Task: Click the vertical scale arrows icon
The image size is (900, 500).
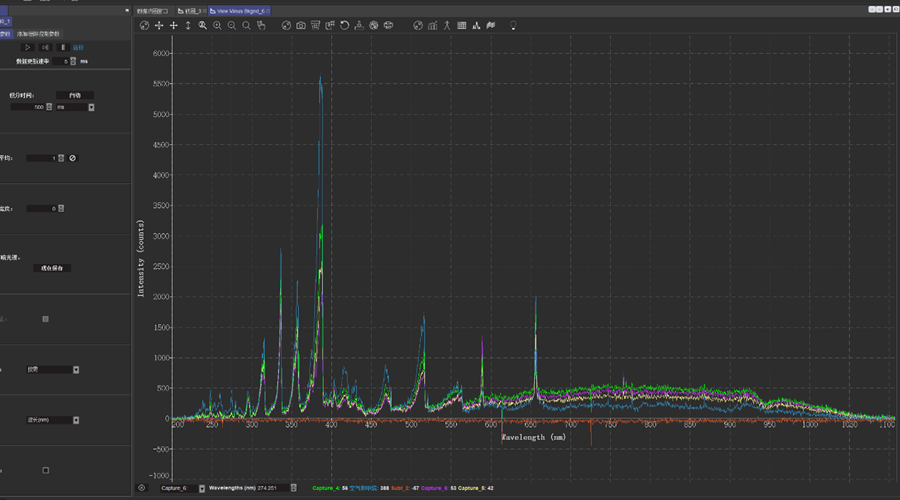Action: 188,25
